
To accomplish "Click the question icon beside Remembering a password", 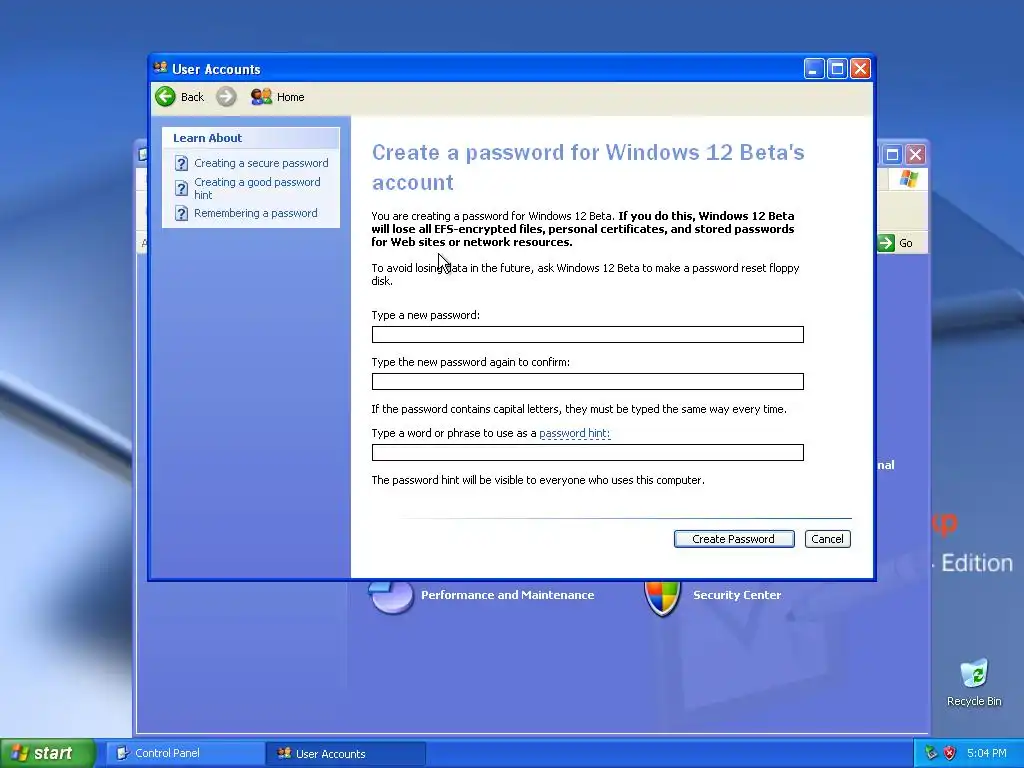I will click(x=182, y=214).
